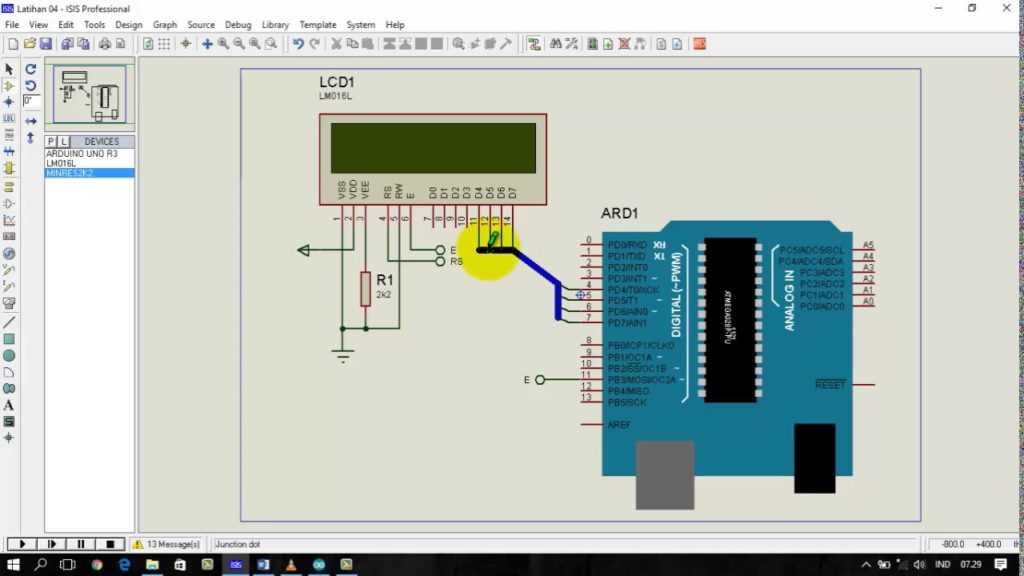Open the Template menu
1024x576 pixels.
coord(317,25)
